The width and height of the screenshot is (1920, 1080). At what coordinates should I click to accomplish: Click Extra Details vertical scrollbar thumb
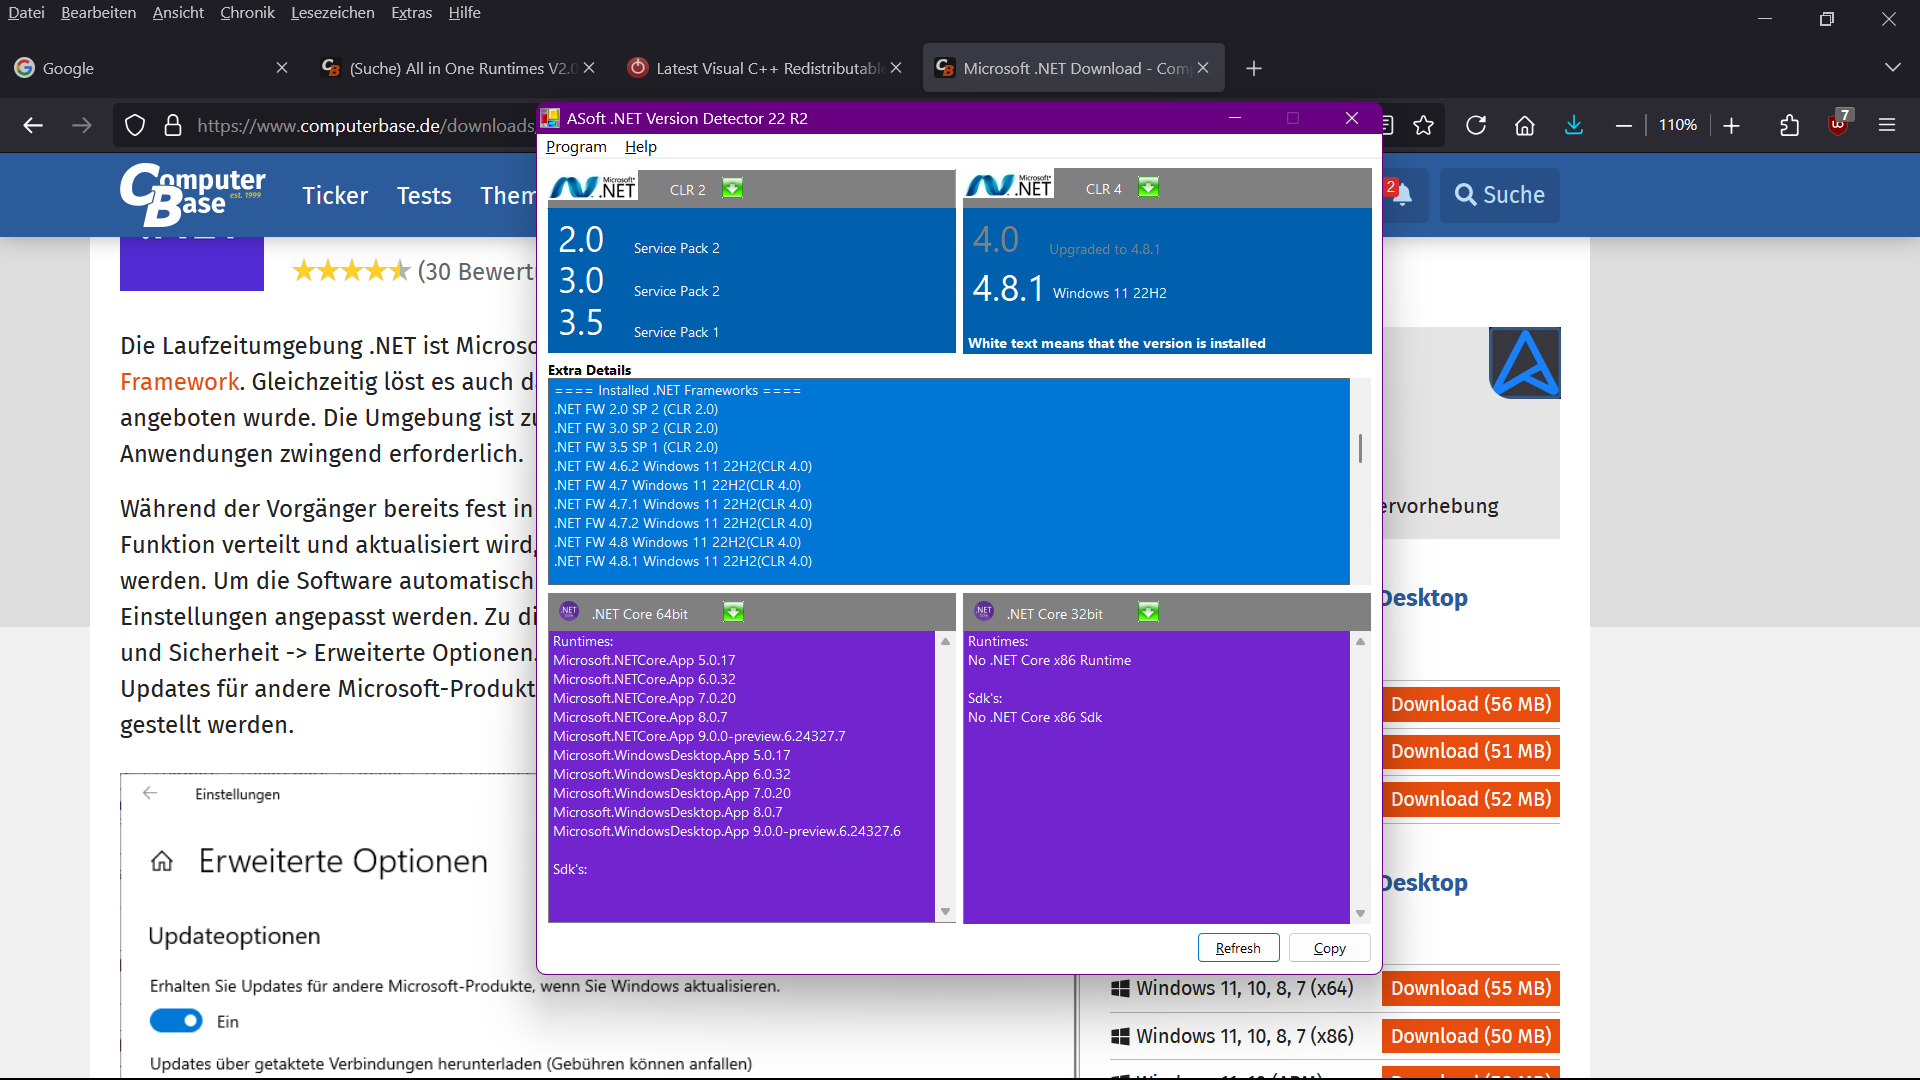(1360, 449)
